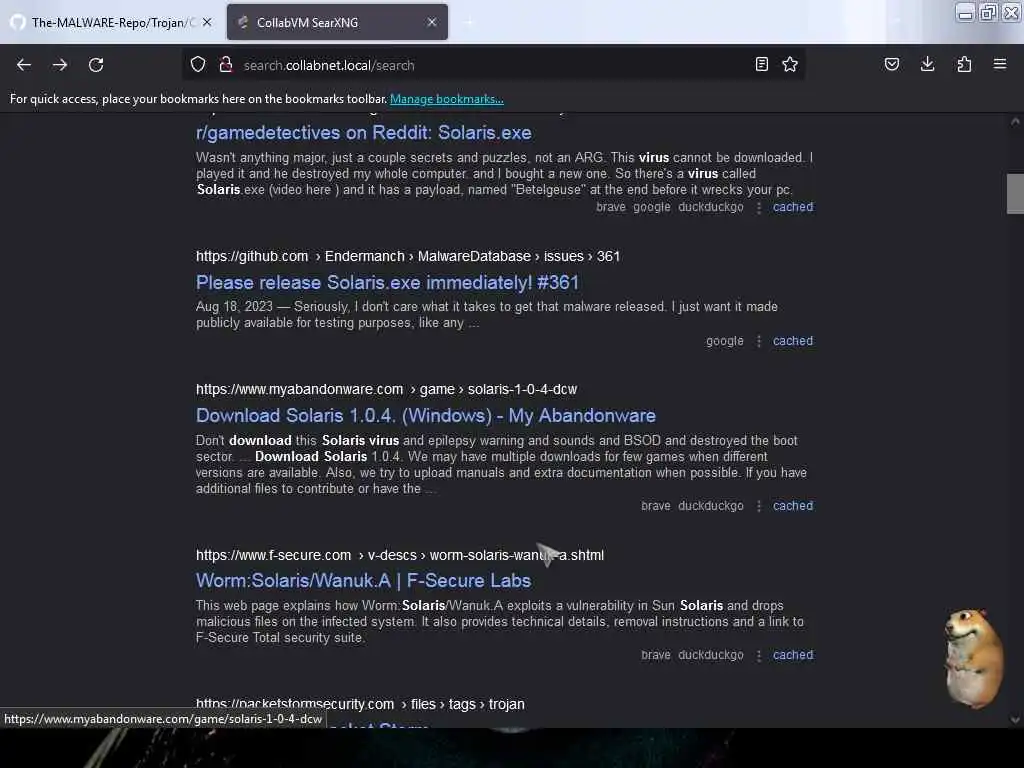Click the site security padlock icon
The height and width of the screenshot is (768, 1024).
click(x=226, y=65)
